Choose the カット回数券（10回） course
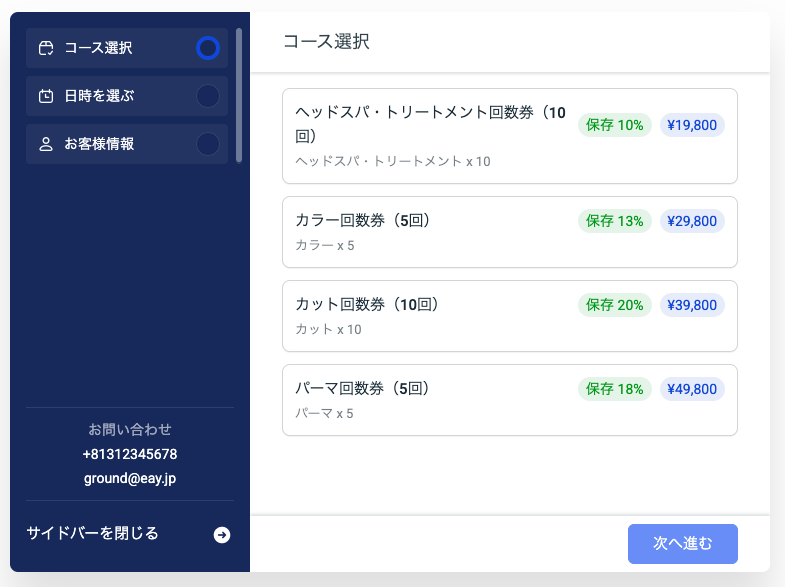Viewport: 785px width, 587px height. click(430, 316)
